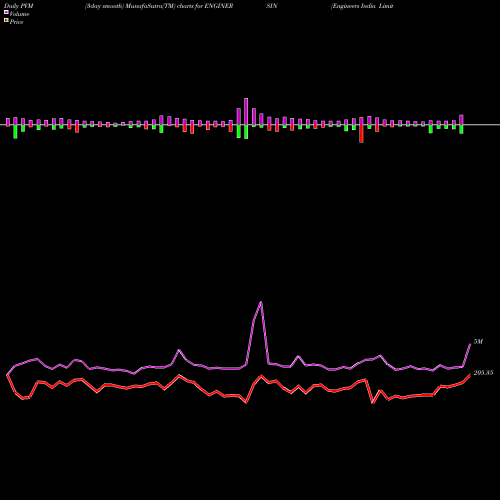Click the Volume legend label

click(19, 14)
